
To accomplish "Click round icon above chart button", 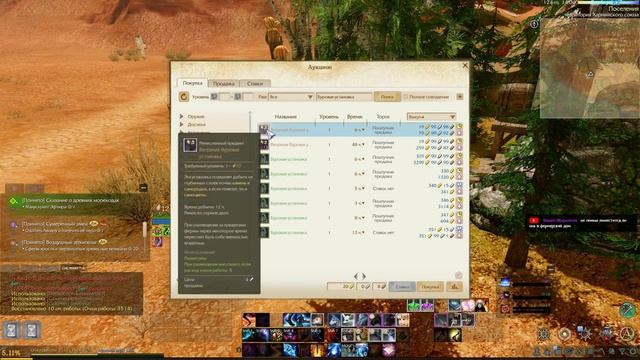I will pos(458,276).
